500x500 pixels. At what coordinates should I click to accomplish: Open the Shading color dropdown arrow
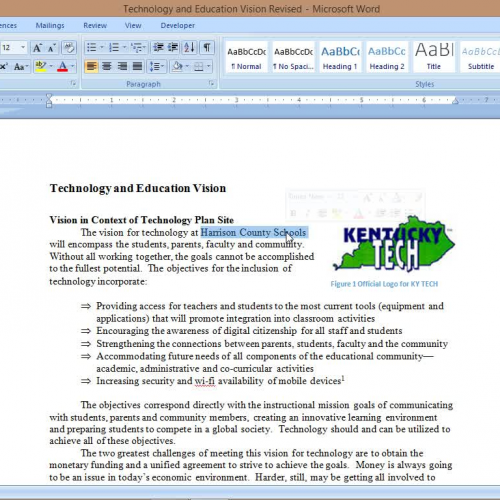(187, 66)
